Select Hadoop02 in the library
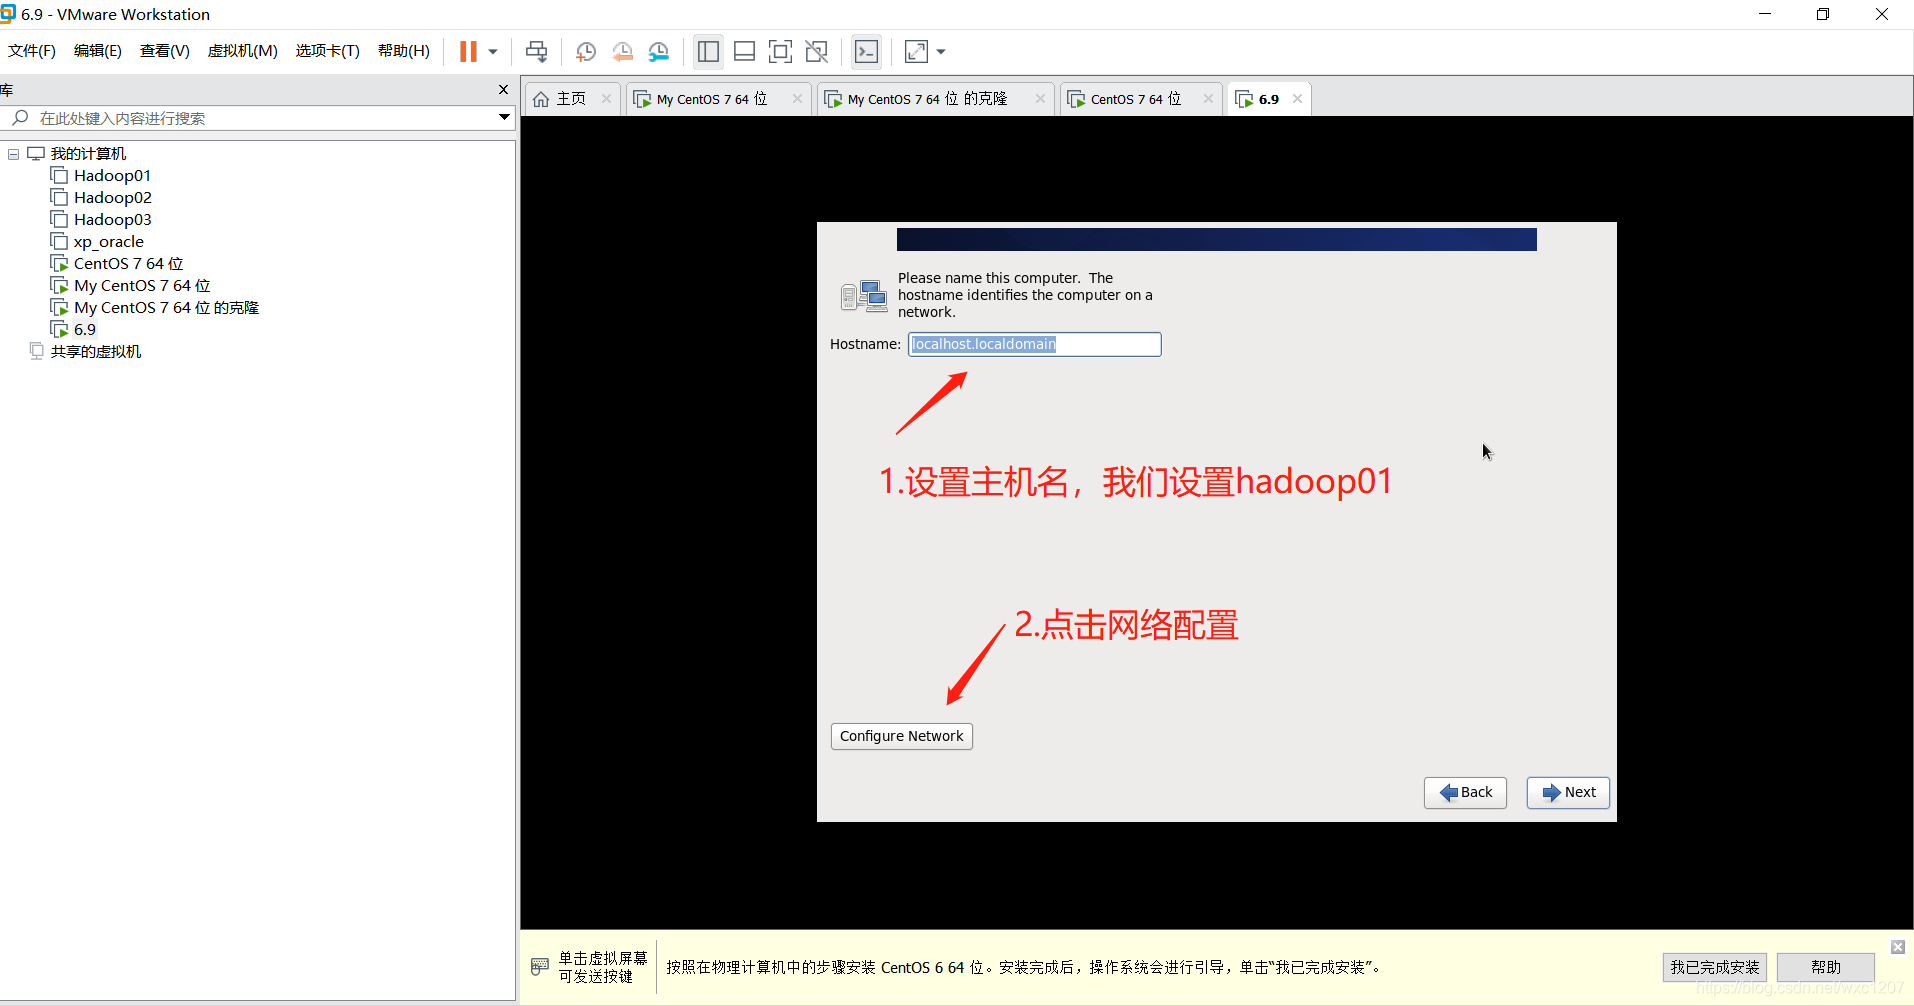 tap(101, 198)
